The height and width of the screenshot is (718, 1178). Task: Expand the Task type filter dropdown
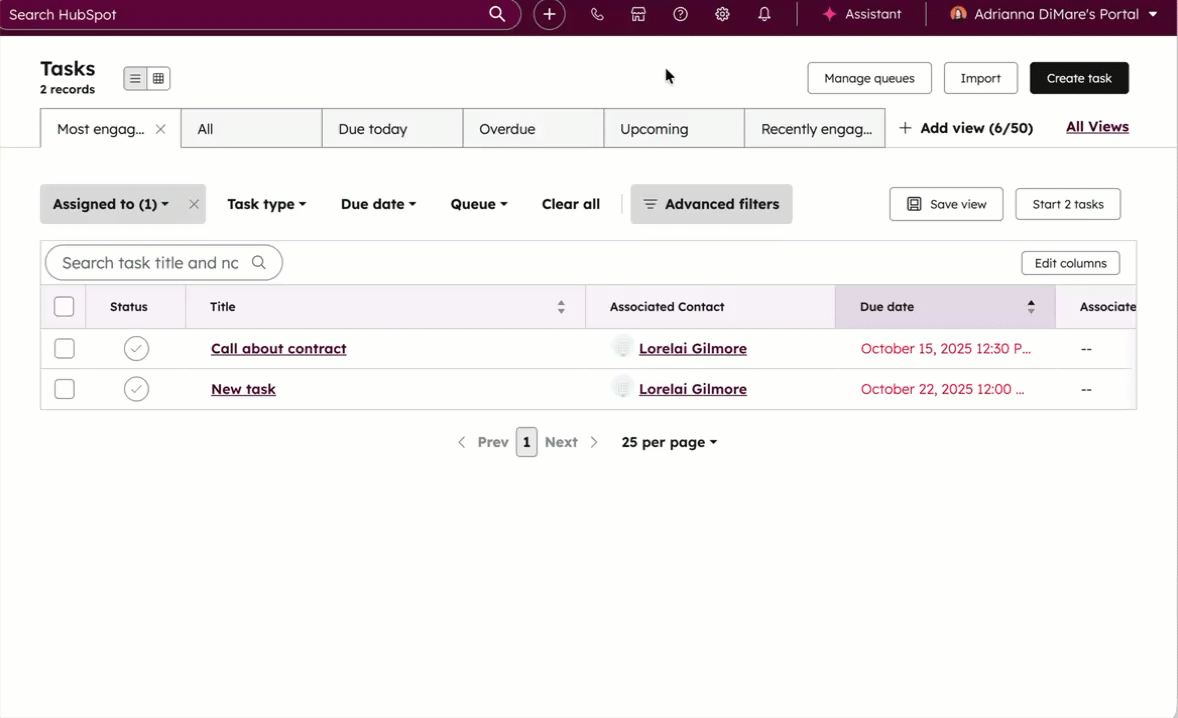(x=267, y=204)
